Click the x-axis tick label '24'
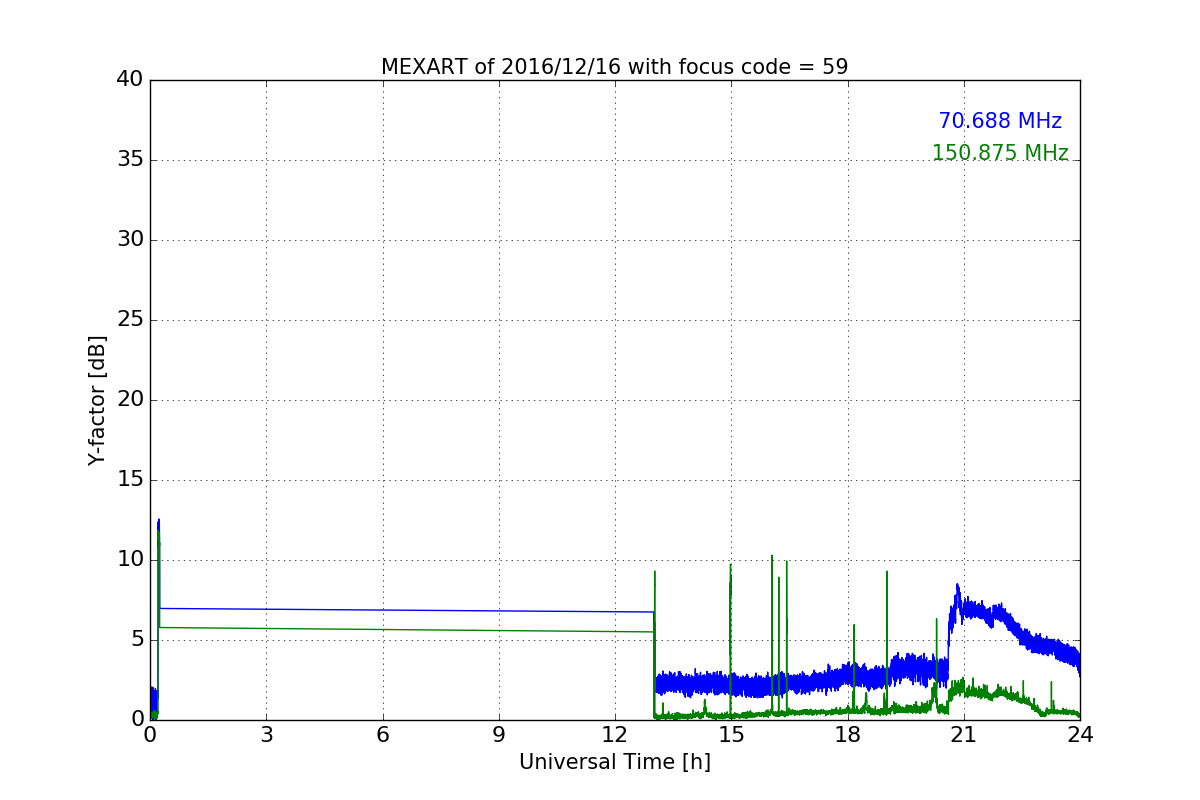Screen dimensions: 1200x800 pos(1080,734)
